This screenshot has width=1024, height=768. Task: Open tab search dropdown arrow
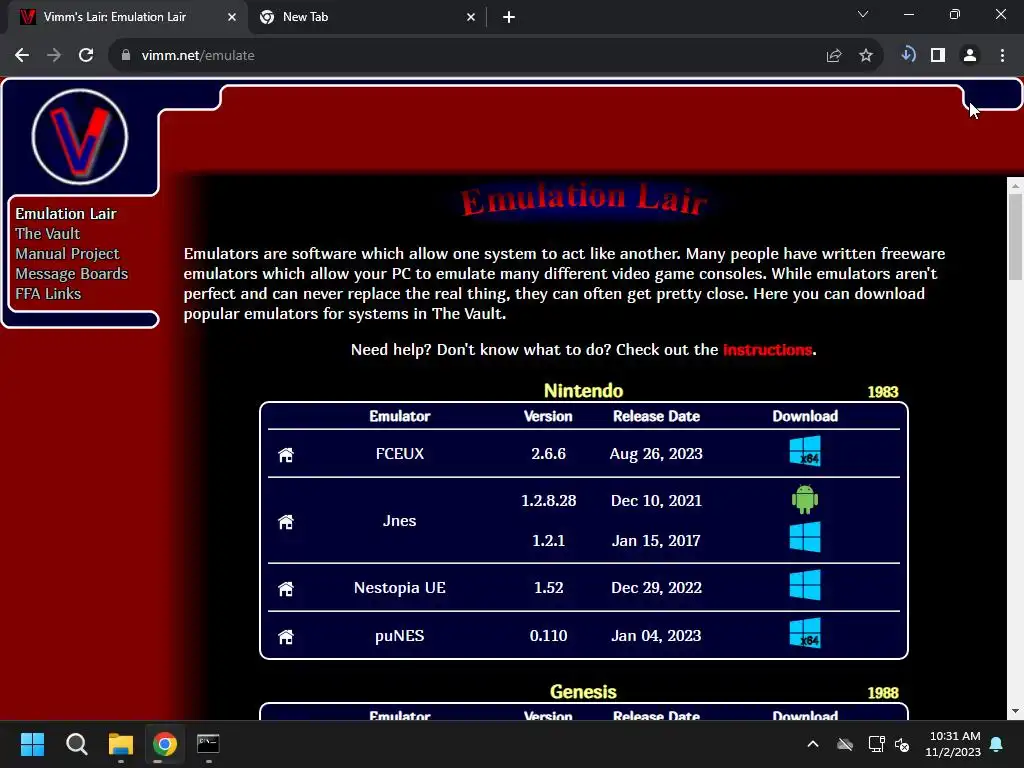pos(863,14)
